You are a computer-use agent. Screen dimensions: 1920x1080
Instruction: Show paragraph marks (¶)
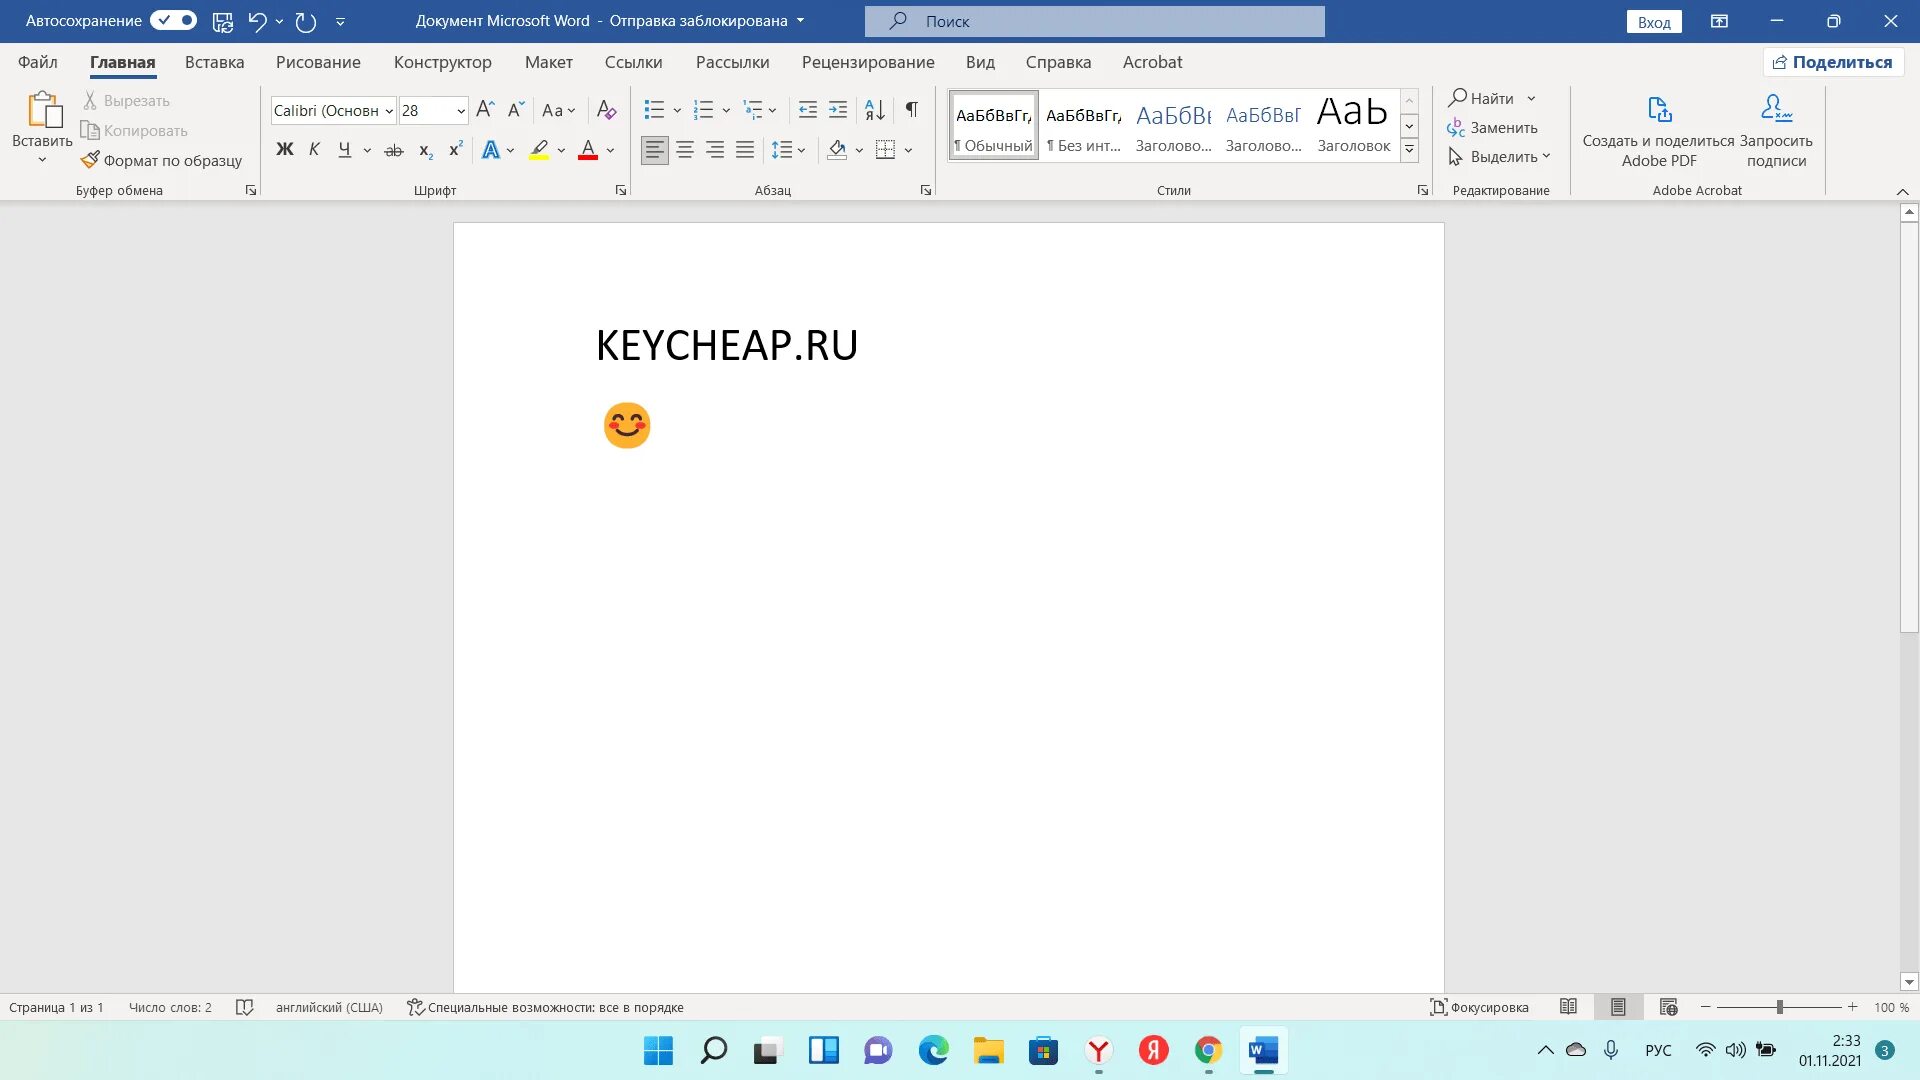click(x=911, y=110)
